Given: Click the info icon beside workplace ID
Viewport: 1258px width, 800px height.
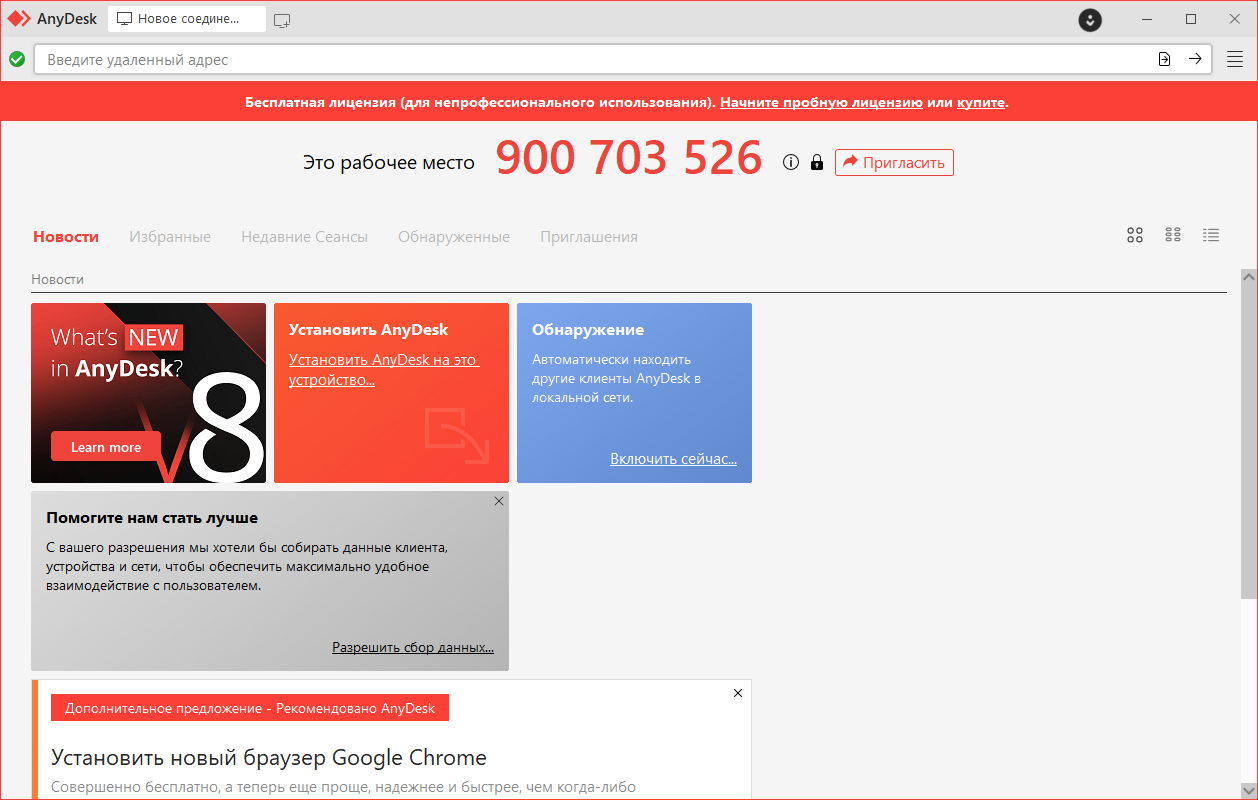Looking at the screenshot, I should point(791,162).
